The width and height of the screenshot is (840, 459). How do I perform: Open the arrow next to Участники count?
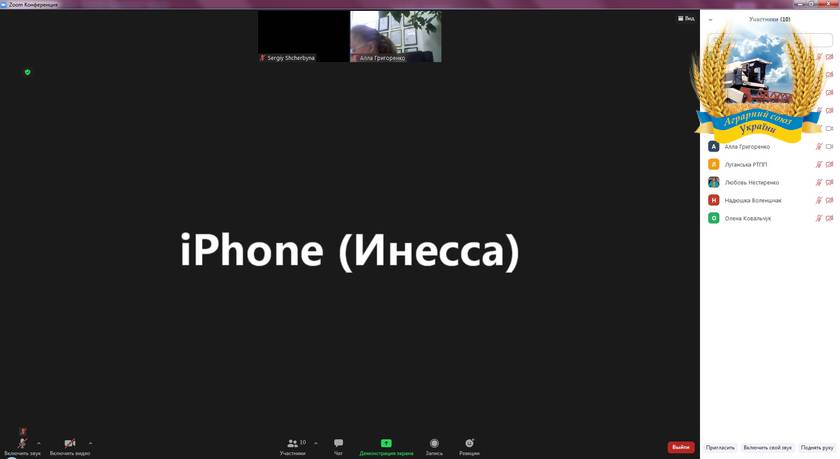click(x=316, y=443)
